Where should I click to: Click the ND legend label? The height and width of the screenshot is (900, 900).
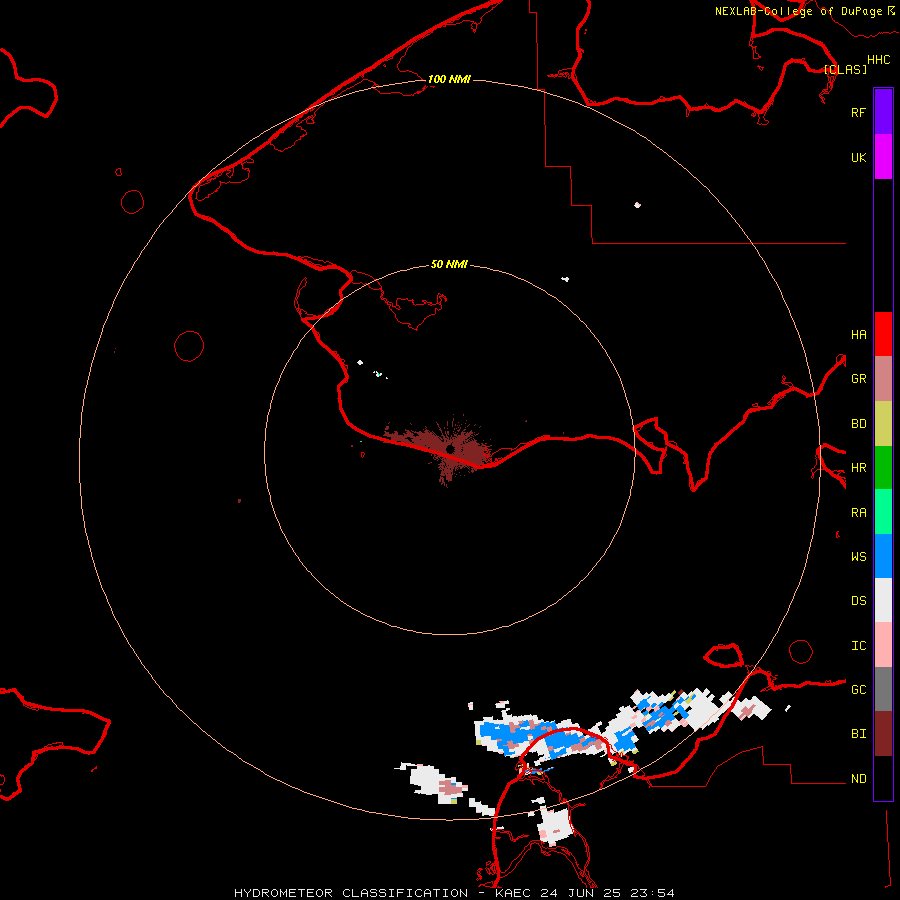click(x=858, y=778)
